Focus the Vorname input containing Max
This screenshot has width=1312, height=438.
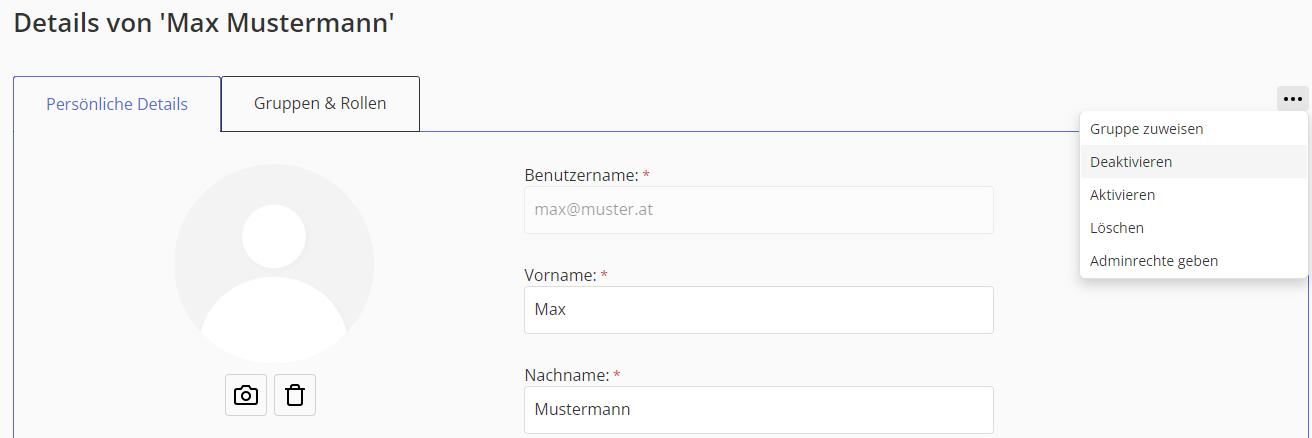click(x=758, y=310)
